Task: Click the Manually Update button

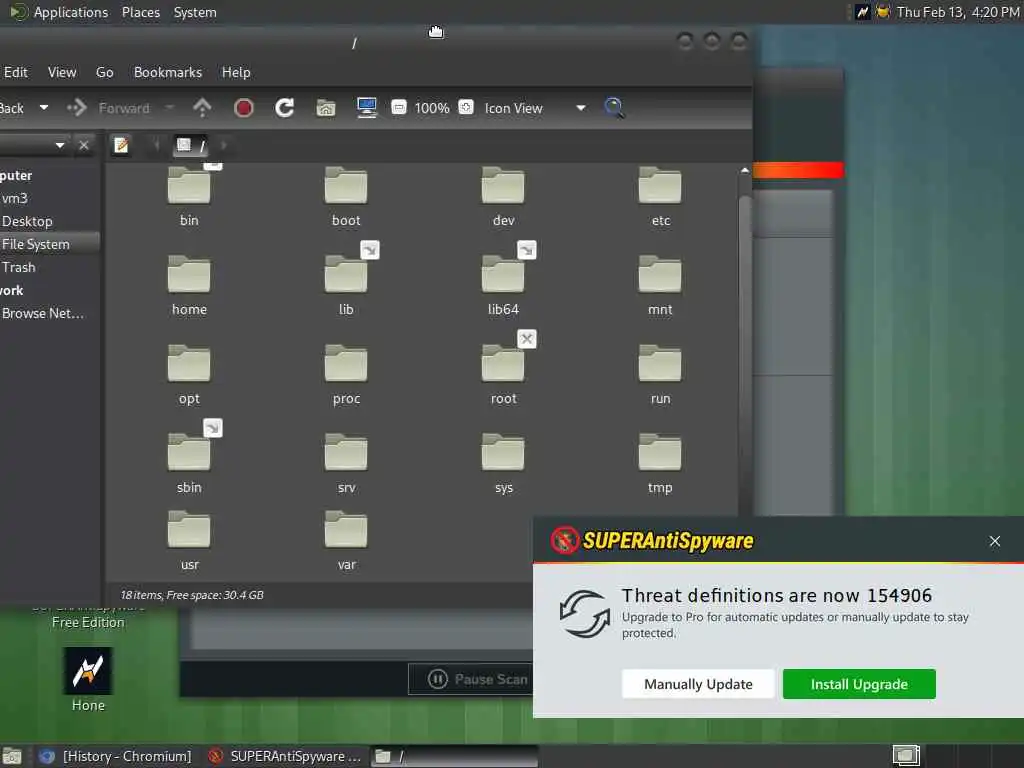Action: coord(698,684)
